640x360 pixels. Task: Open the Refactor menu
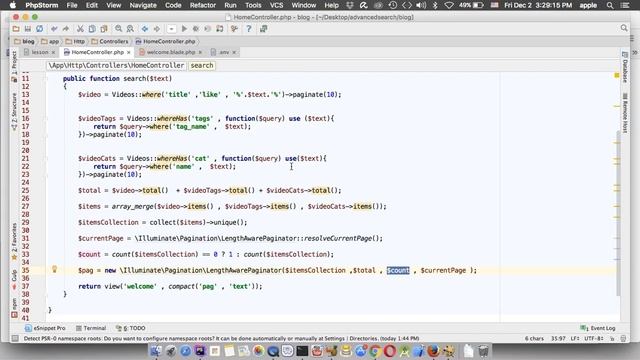pos(202,5)
